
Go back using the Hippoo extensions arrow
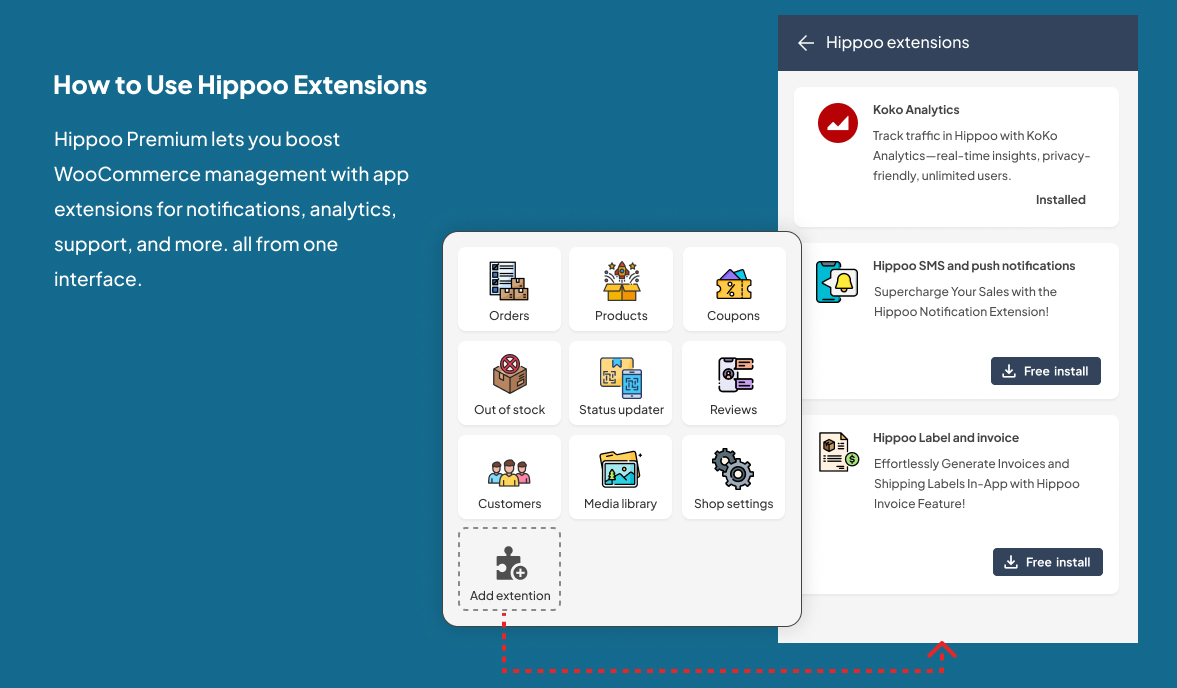(x=805, y=43)
